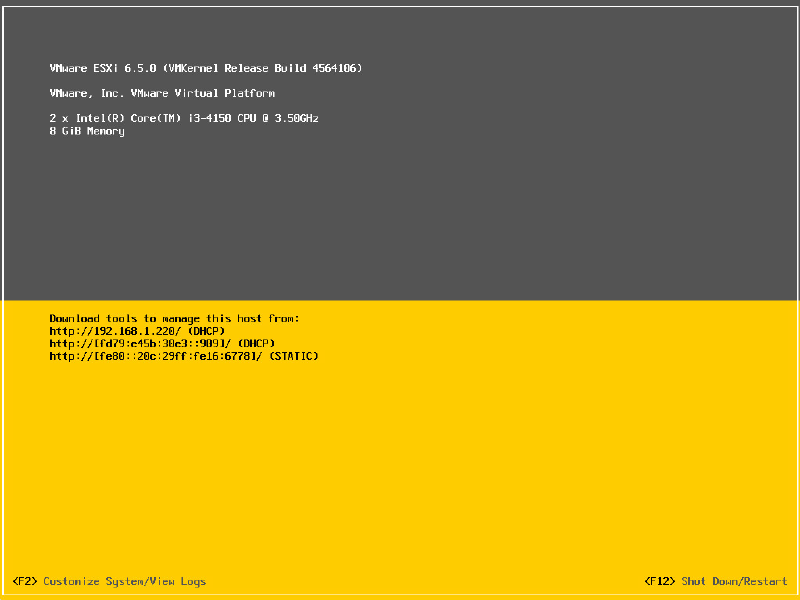
Task: Select the <F2> key label
Action: pos(24,581)
